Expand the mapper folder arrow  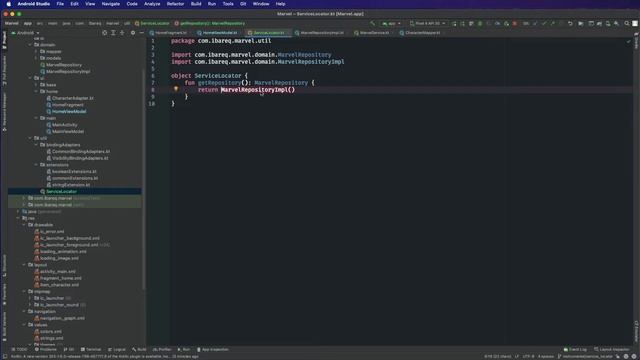(36, 51)
